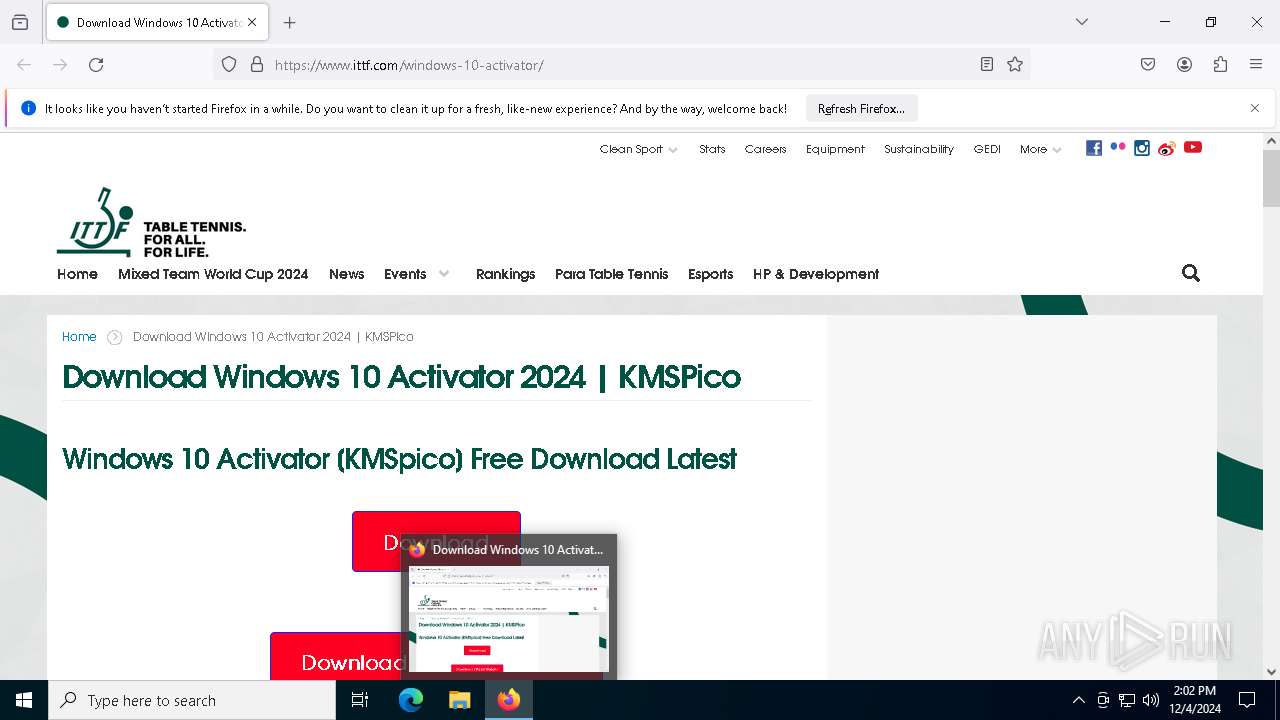Bookmark this page with star
Viewport: 1280px width, 720px height.
point(1015,65)
